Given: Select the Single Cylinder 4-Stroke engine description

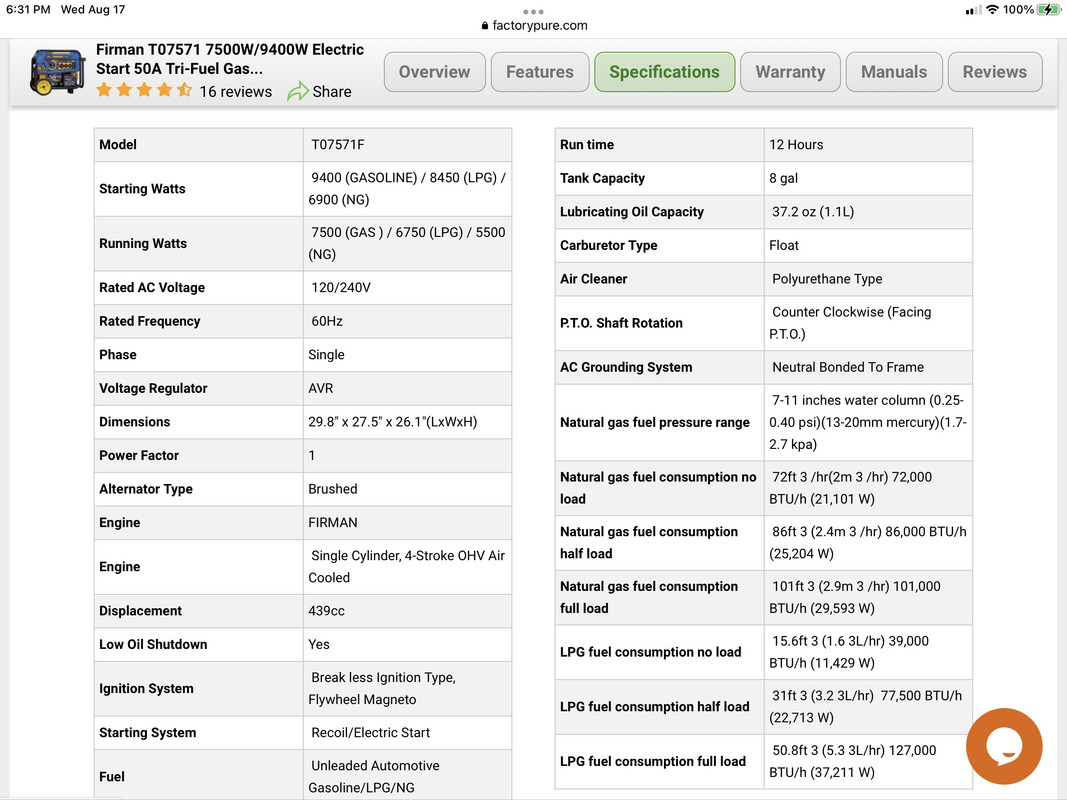Looking at the screenshot, I should tap(407, 566).
